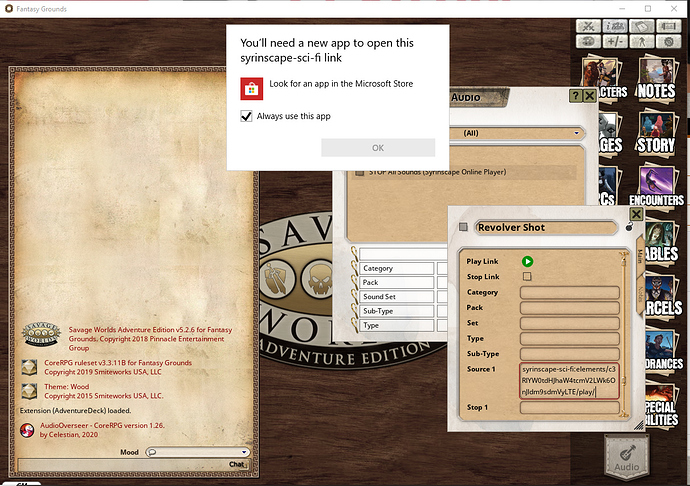Click the wide bar button at toolbar top right

click(x=668, y=26)
